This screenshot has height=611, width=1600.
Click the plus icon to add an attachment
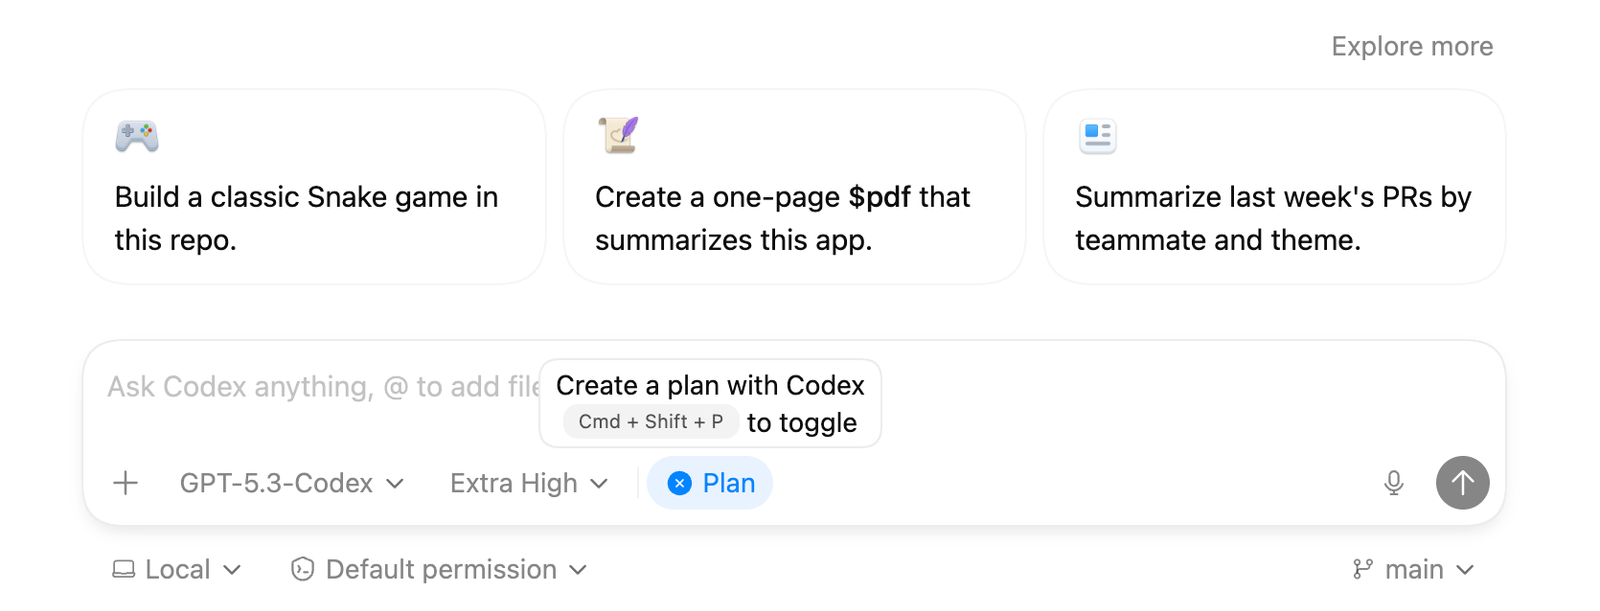click(125, 483)
